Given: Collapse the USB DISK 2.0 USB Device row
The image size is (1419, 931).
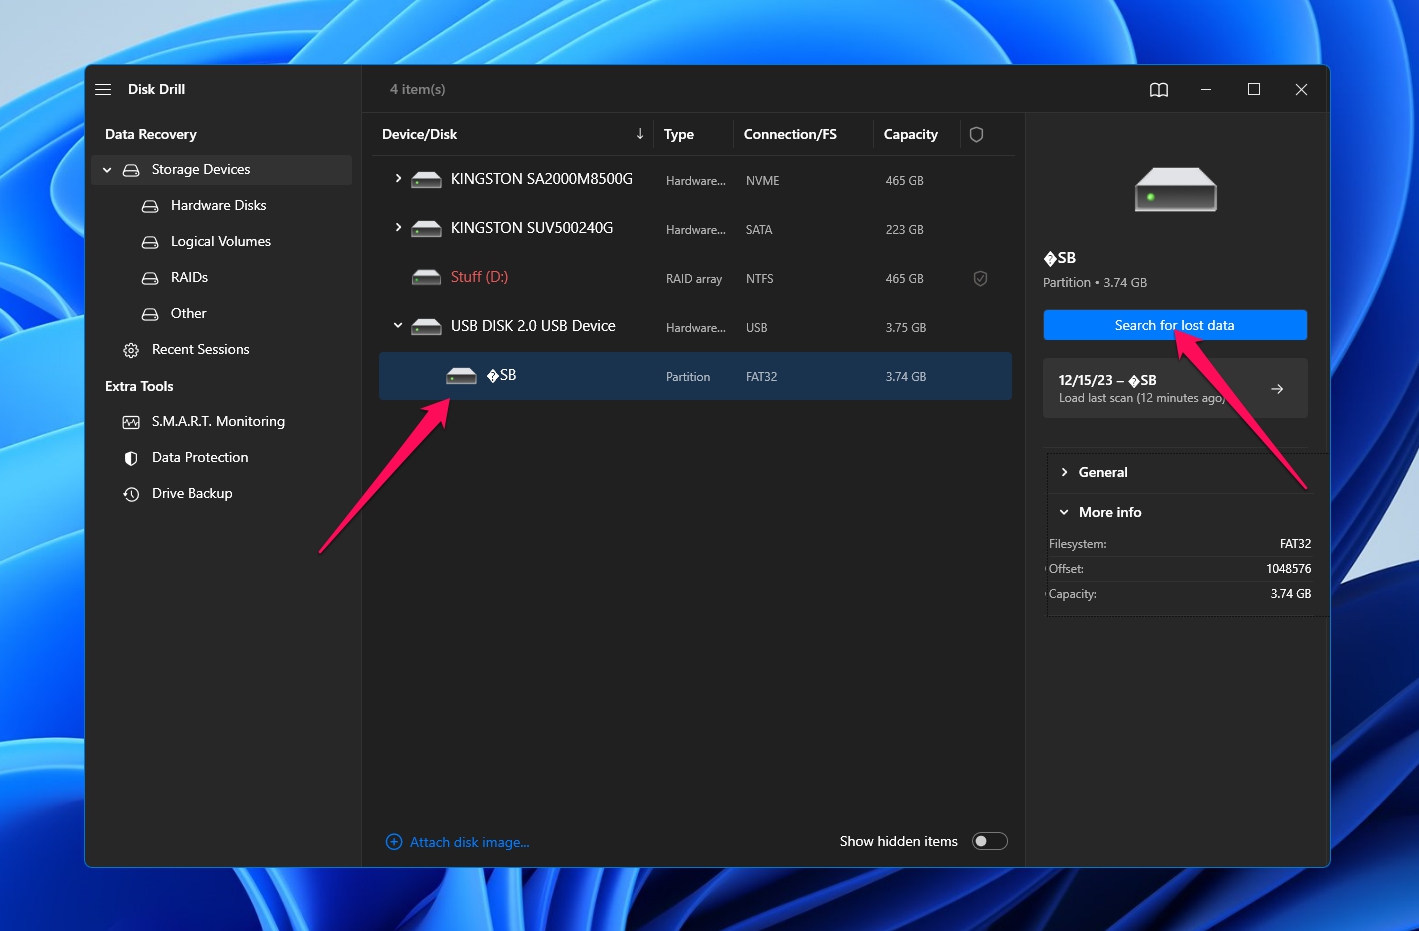Looking at the screenshot, I should 398,326.
